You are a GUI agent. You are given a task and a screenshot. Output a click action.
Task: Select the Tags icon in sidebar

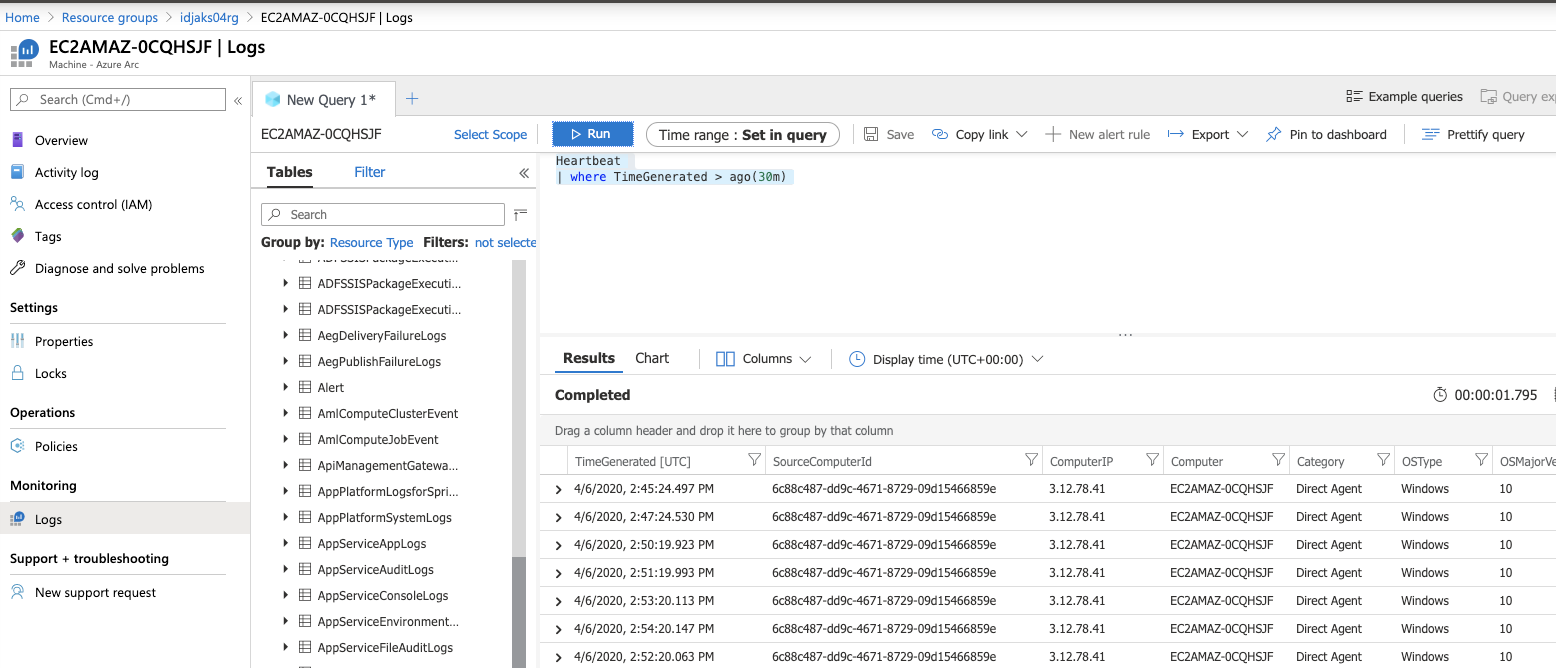tap(17, 236)
